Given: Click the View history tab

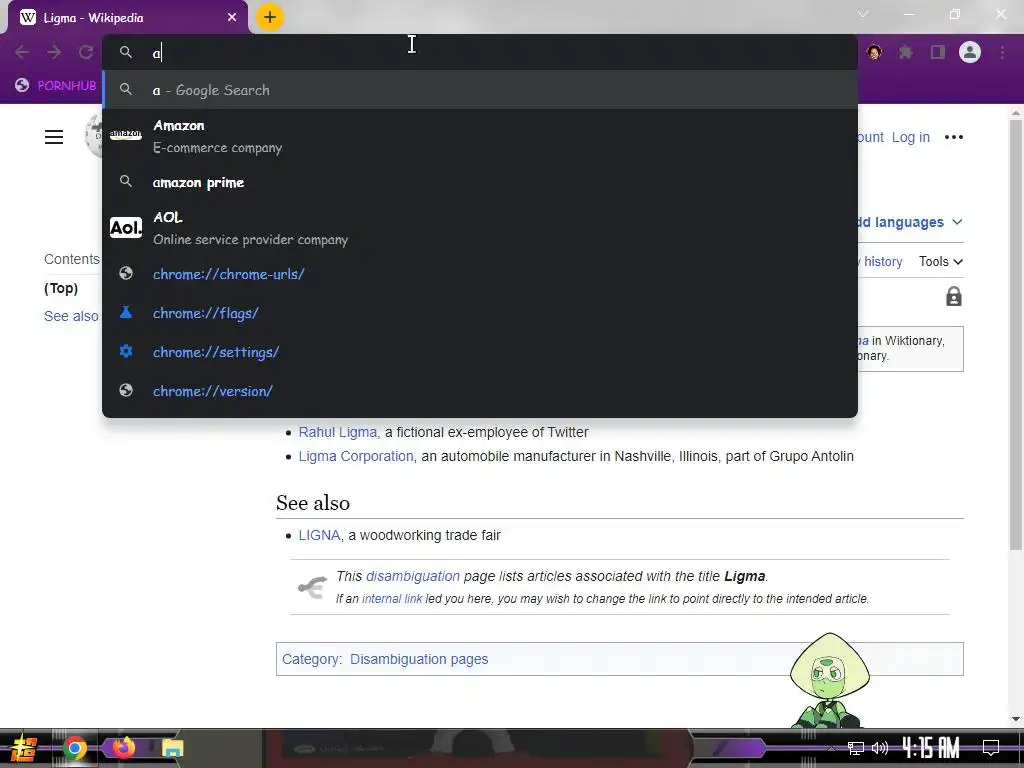Looking at the screenshot, I should tap(880, 261).
